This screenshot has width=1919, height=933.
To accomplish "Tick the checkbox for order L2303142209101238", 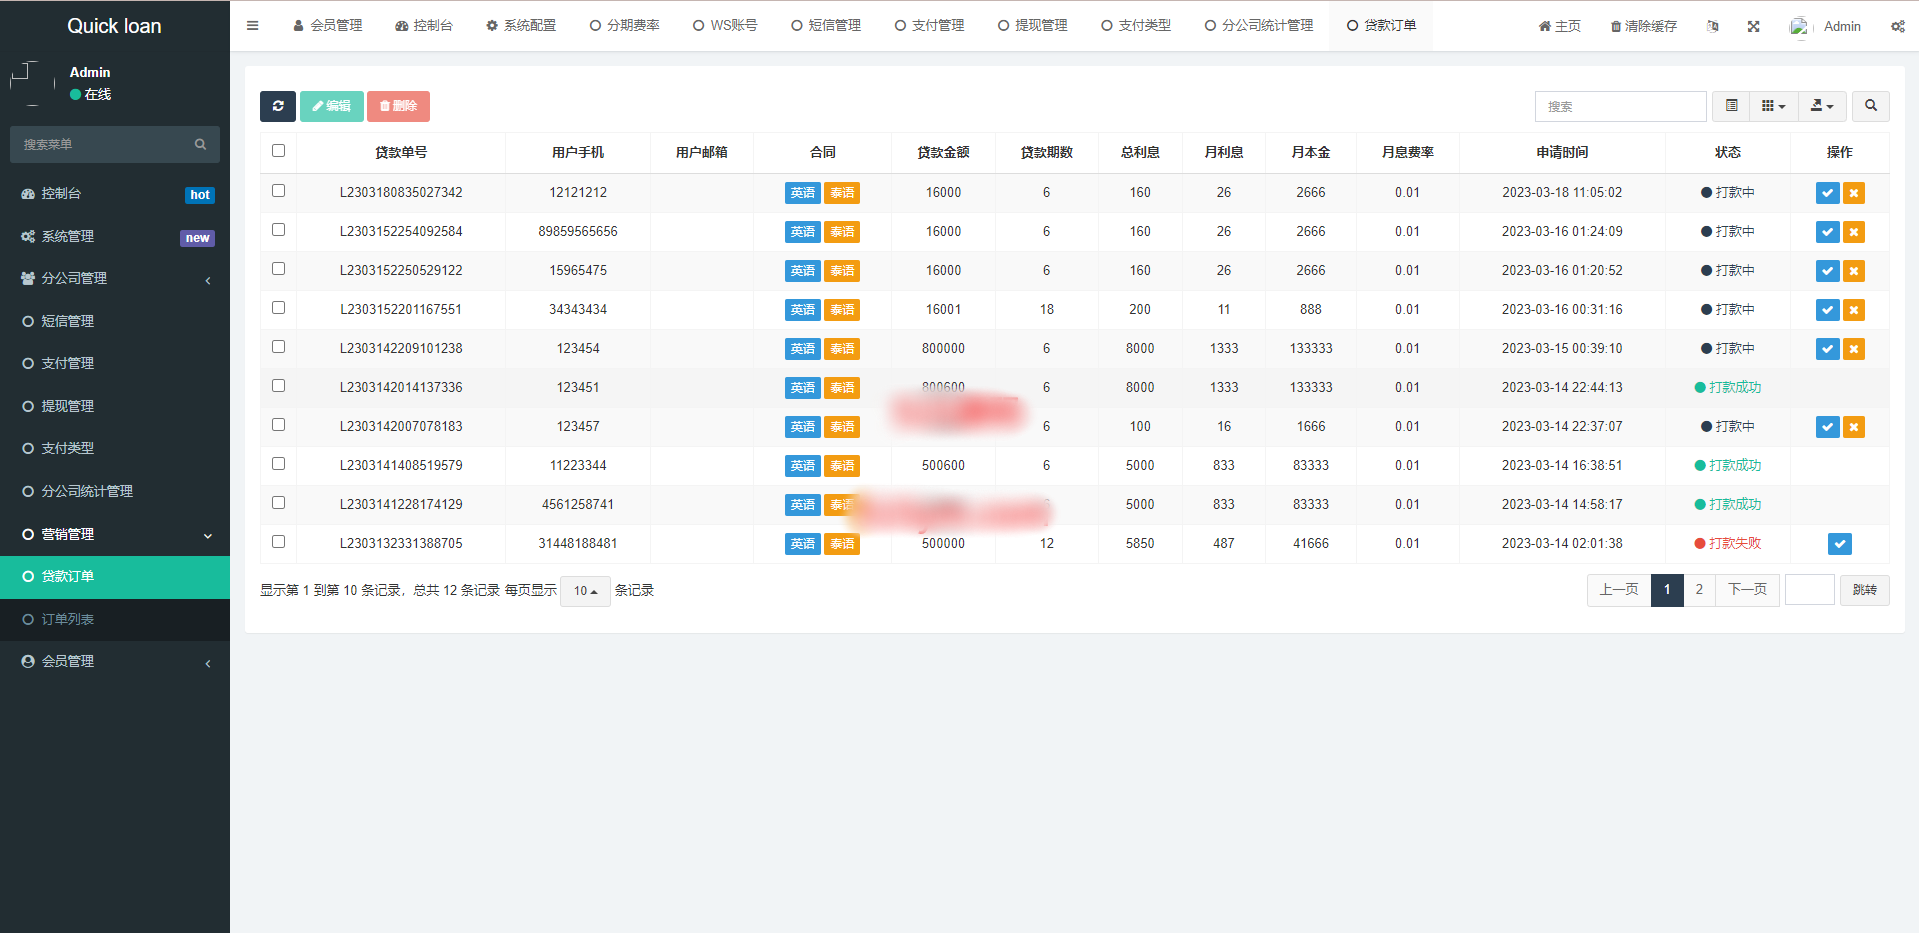I will click(278, 347).
